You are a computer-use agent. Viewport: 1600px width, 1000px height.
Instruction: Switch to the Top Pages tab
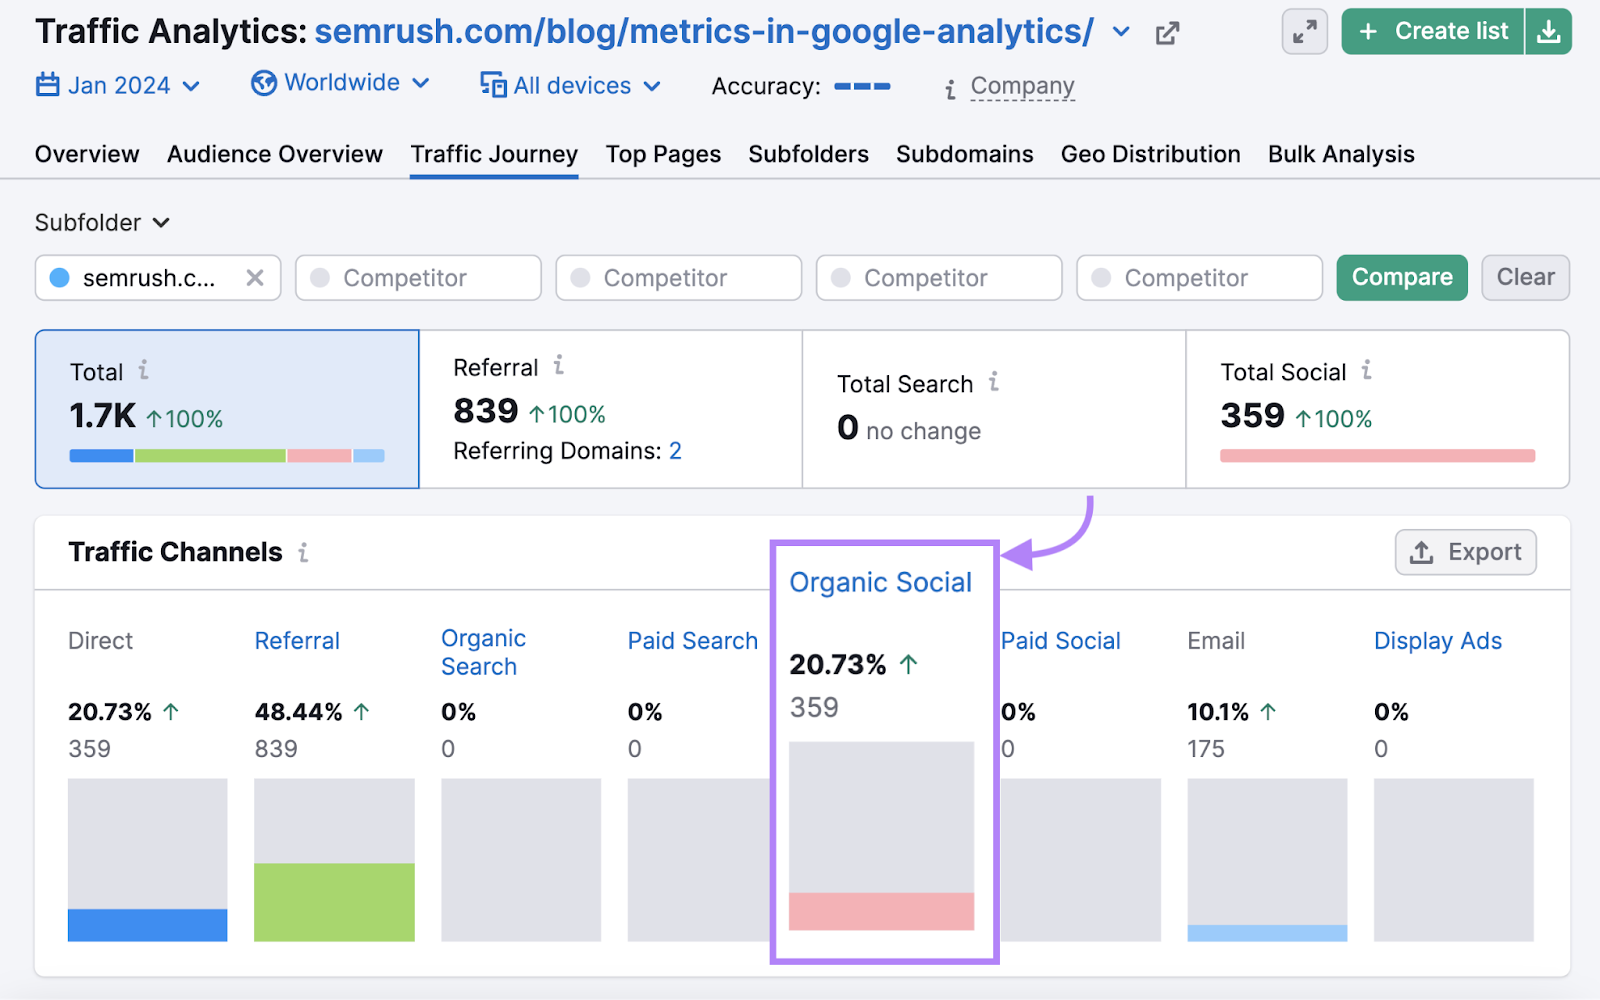coord(663,154)
